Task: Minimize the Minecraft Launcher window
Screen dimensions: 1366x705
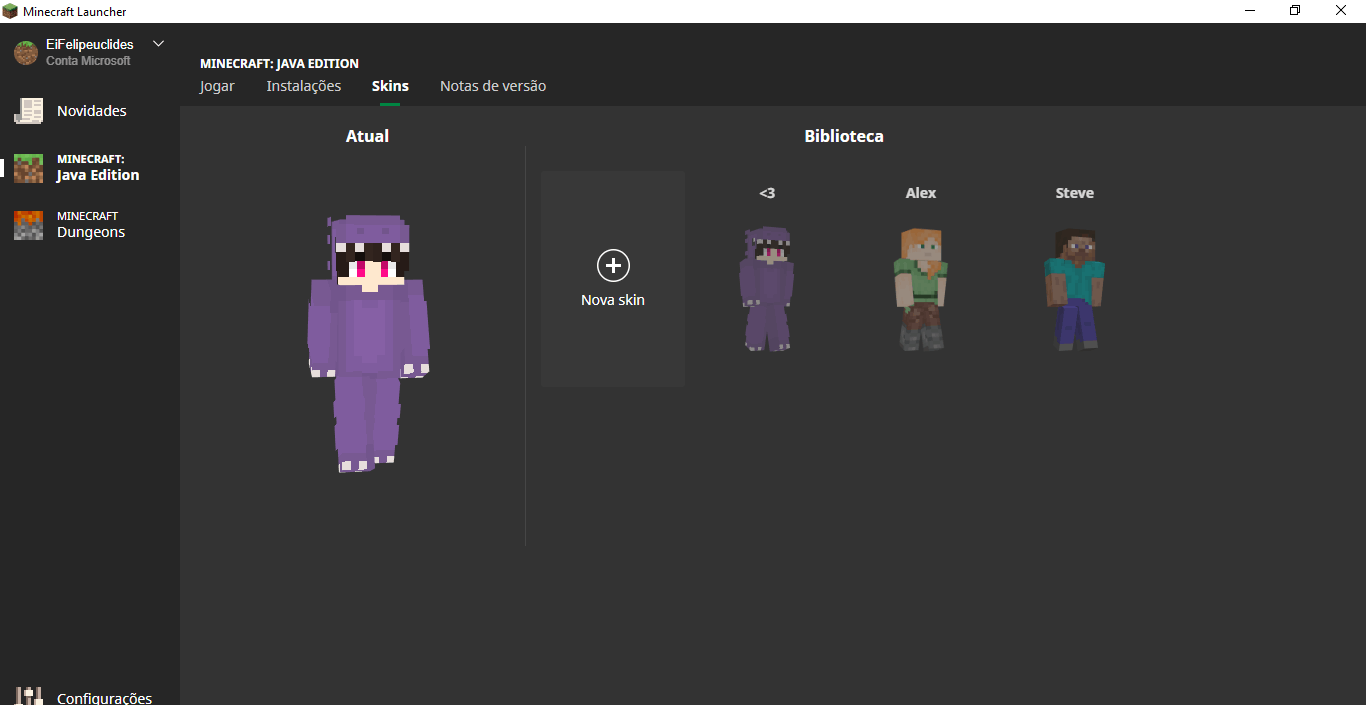Action: click(x=1250, y=11)
